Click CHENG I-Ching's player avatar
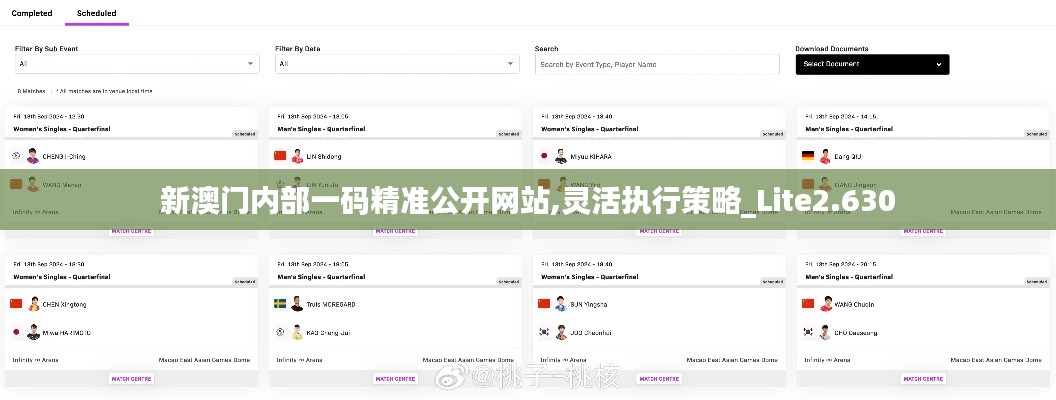The image size is (1056, 400). coord(32,156)
